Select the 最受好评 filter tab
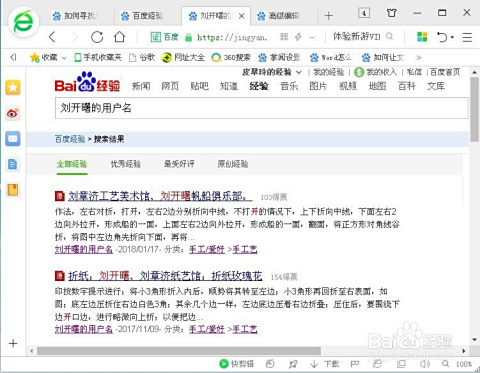Image resolution: width=480 pixels, height=373 pixels. 179,164
